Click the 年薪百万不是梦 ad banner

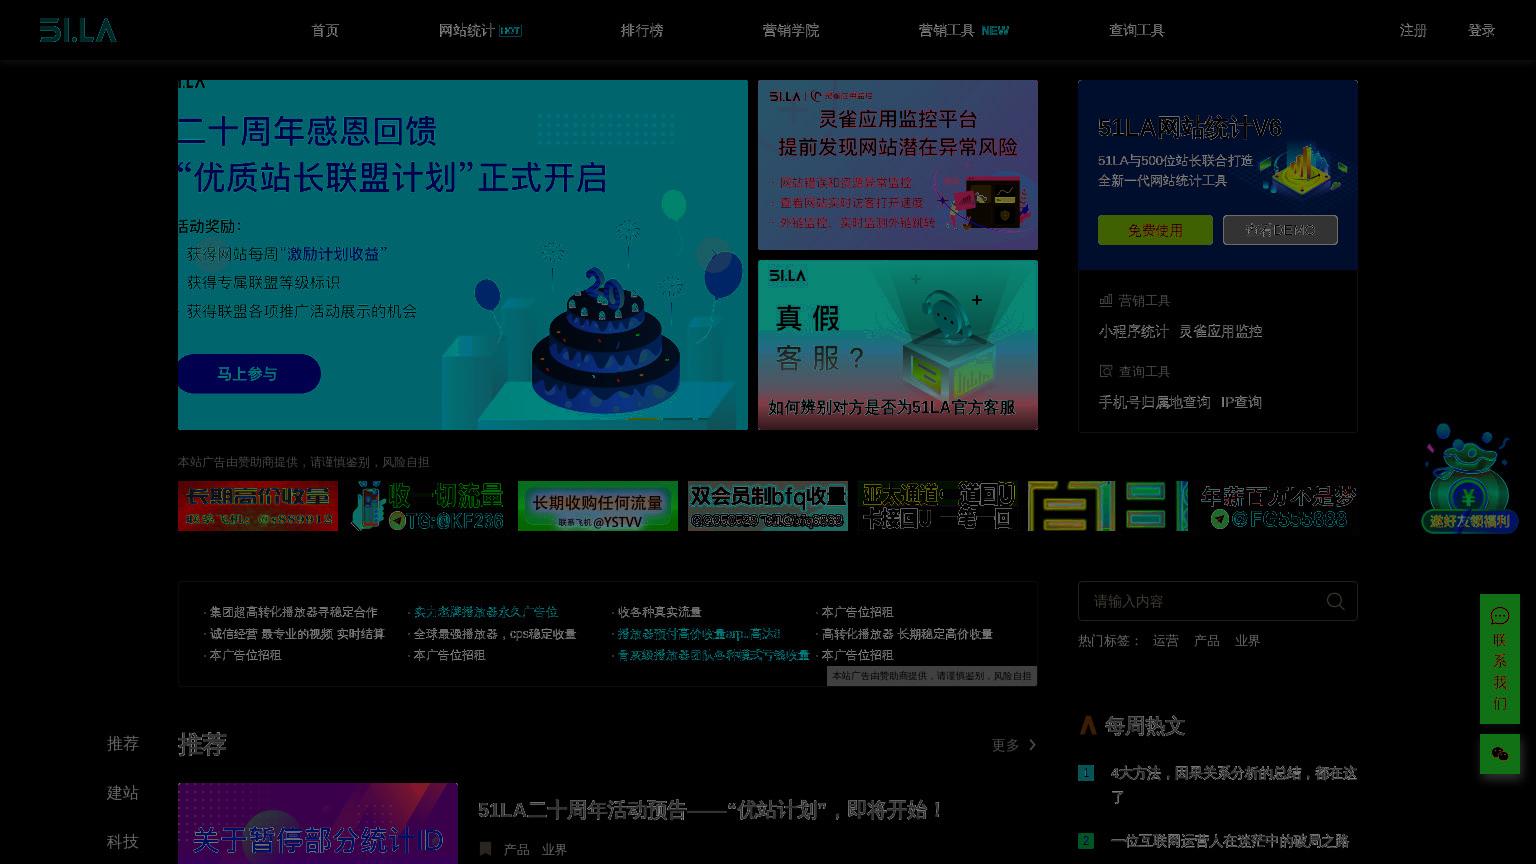pyautogui.click(x=1278, y=506)
